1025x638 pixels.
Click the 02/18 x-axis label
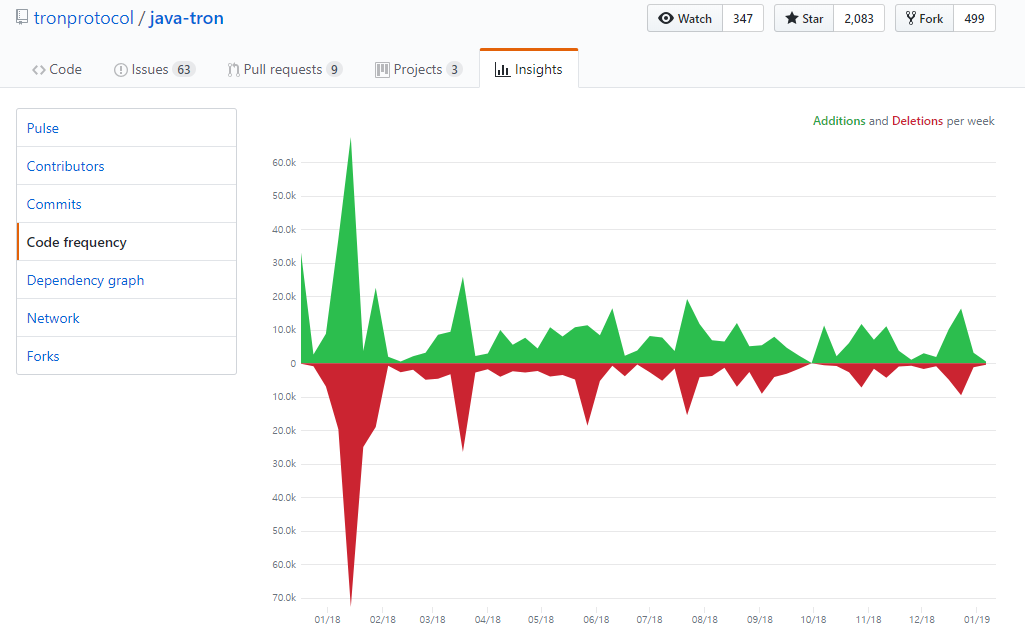(x=382, y=619)
